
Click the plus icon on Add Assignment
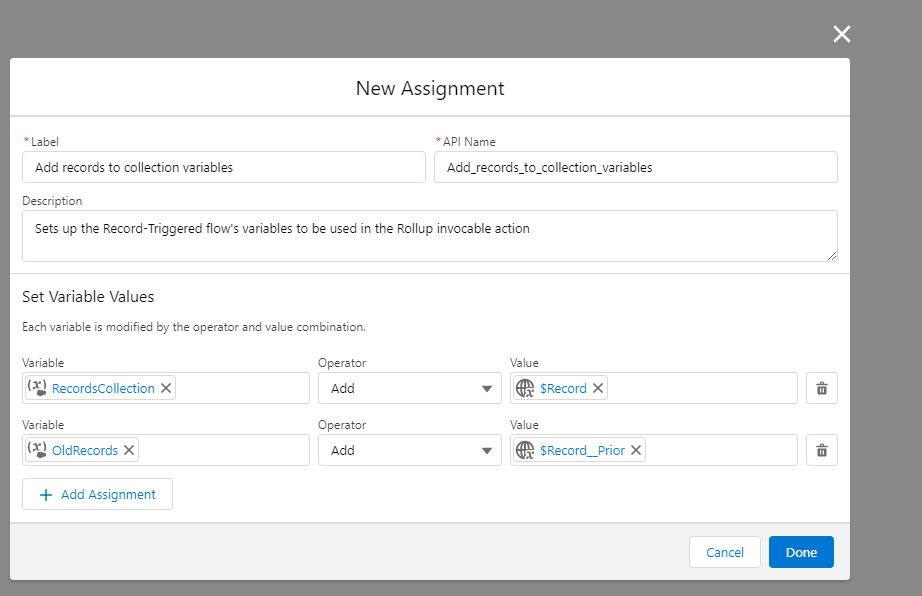[47, 493]
